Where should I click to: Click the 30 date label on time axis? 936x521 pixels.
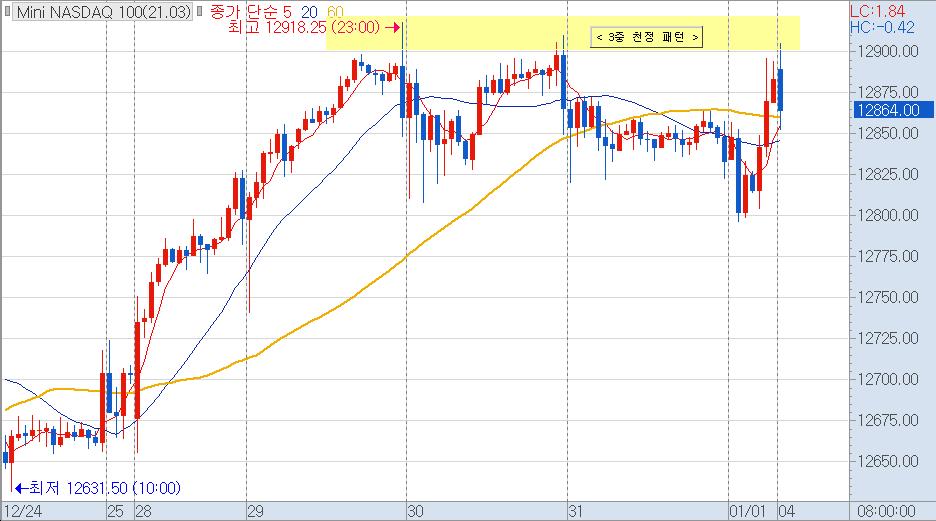tap(415, 511)
